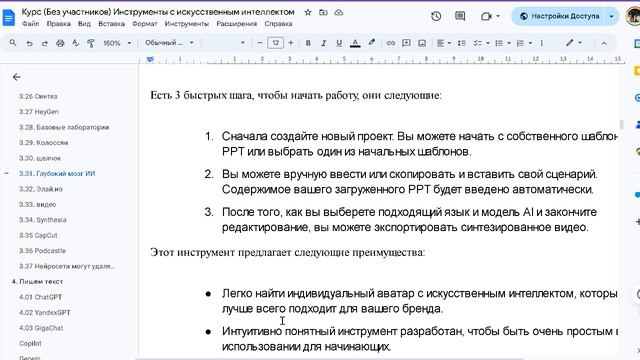Open the Файл menu

point(31,24)
